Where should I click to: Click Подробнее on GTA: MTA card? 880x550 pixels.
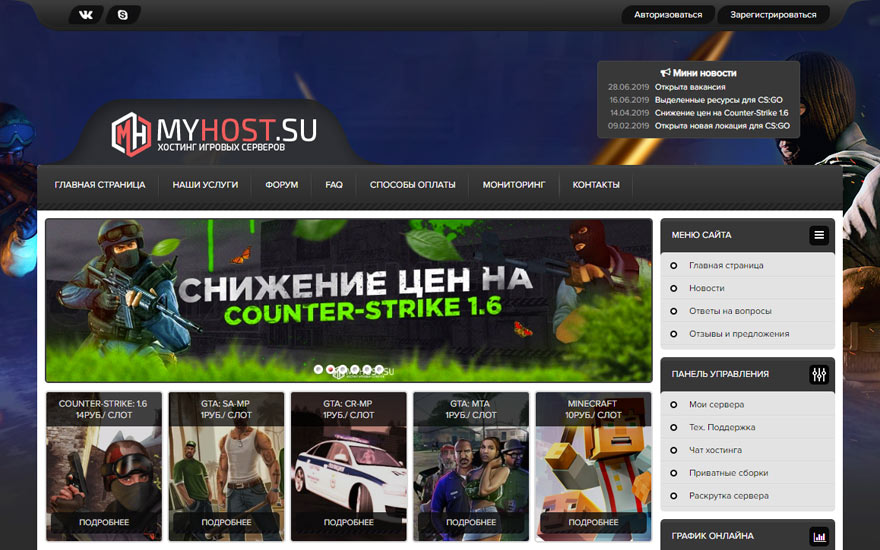[x=471, y=522]
